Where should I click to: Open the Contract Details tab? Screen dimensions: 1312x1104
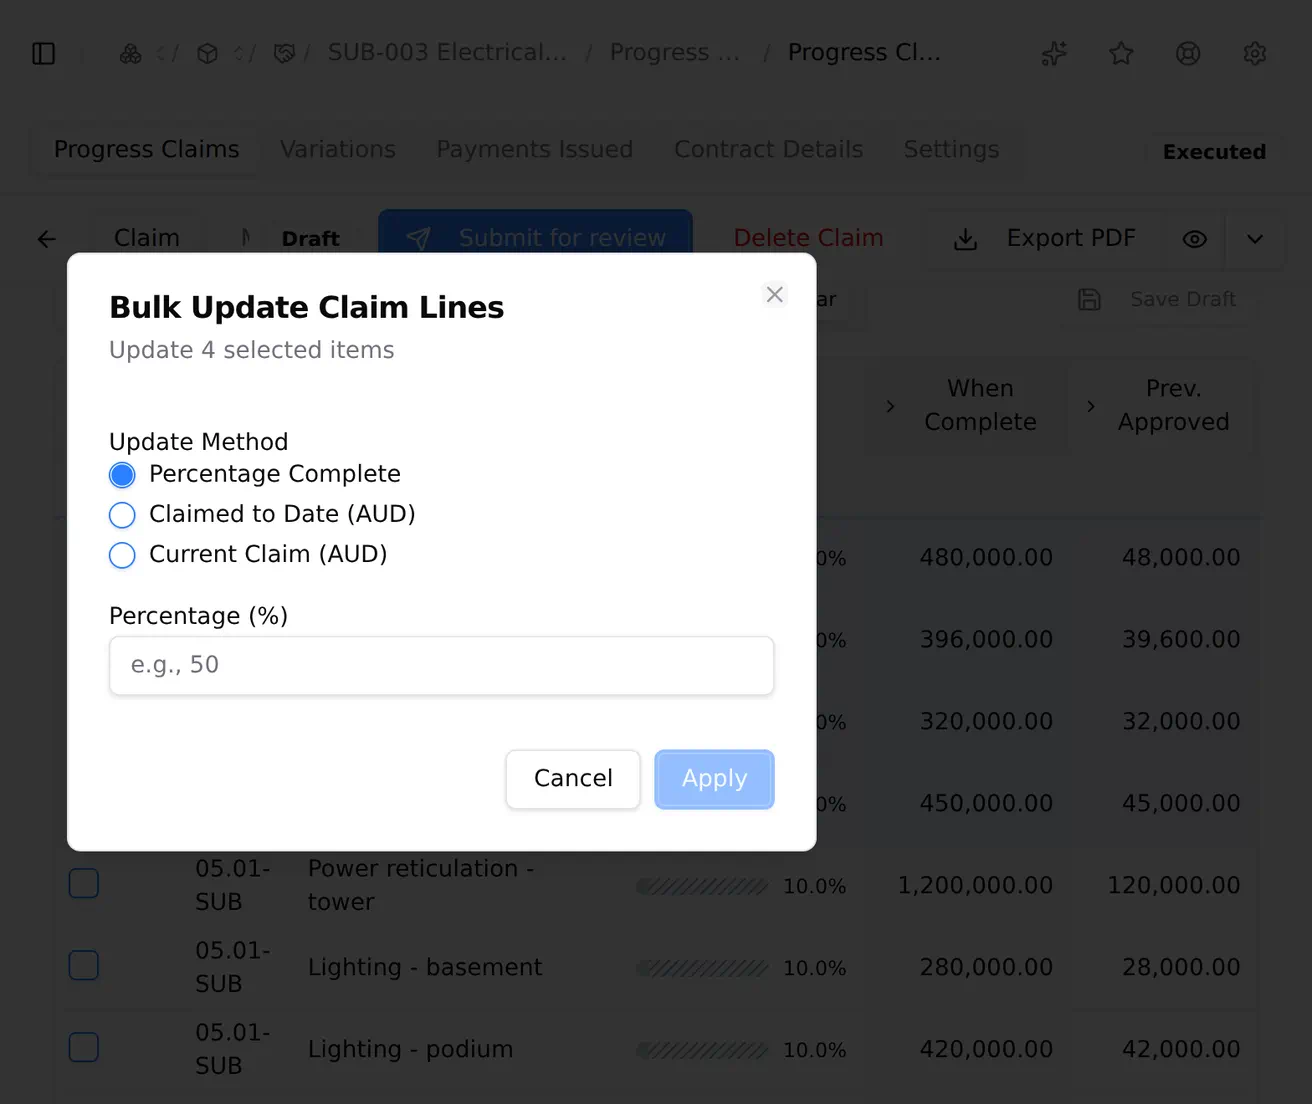coord(768,150)
